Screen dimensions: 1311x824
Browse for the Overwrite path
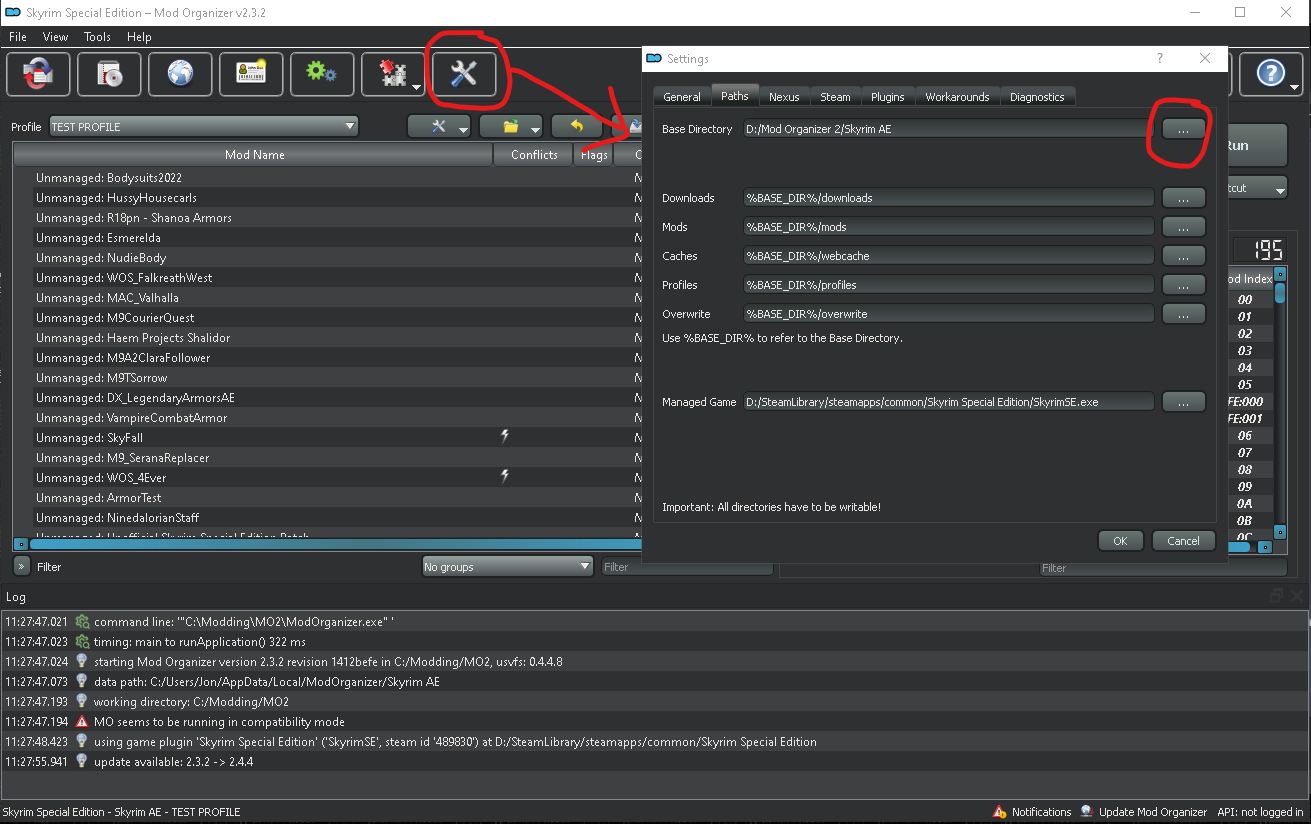coord(1183,314)
